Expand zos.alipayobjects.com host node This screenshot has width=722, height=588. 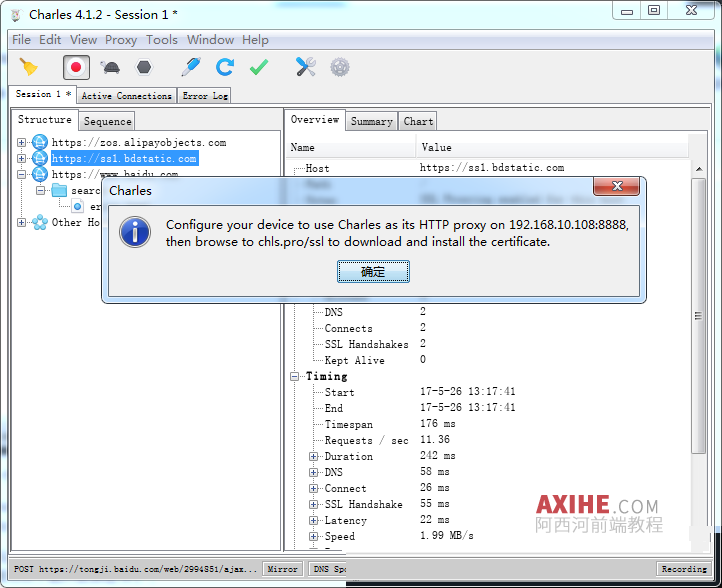pos(21,142)
